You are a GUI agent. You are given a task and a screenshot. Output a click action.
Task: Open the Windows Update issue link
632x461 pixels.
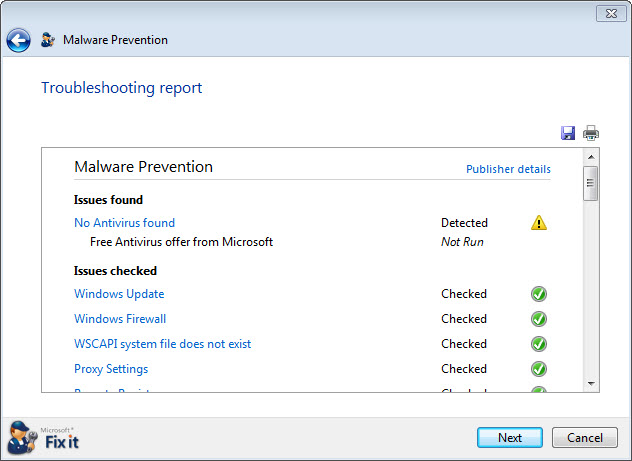pos(119,294)
